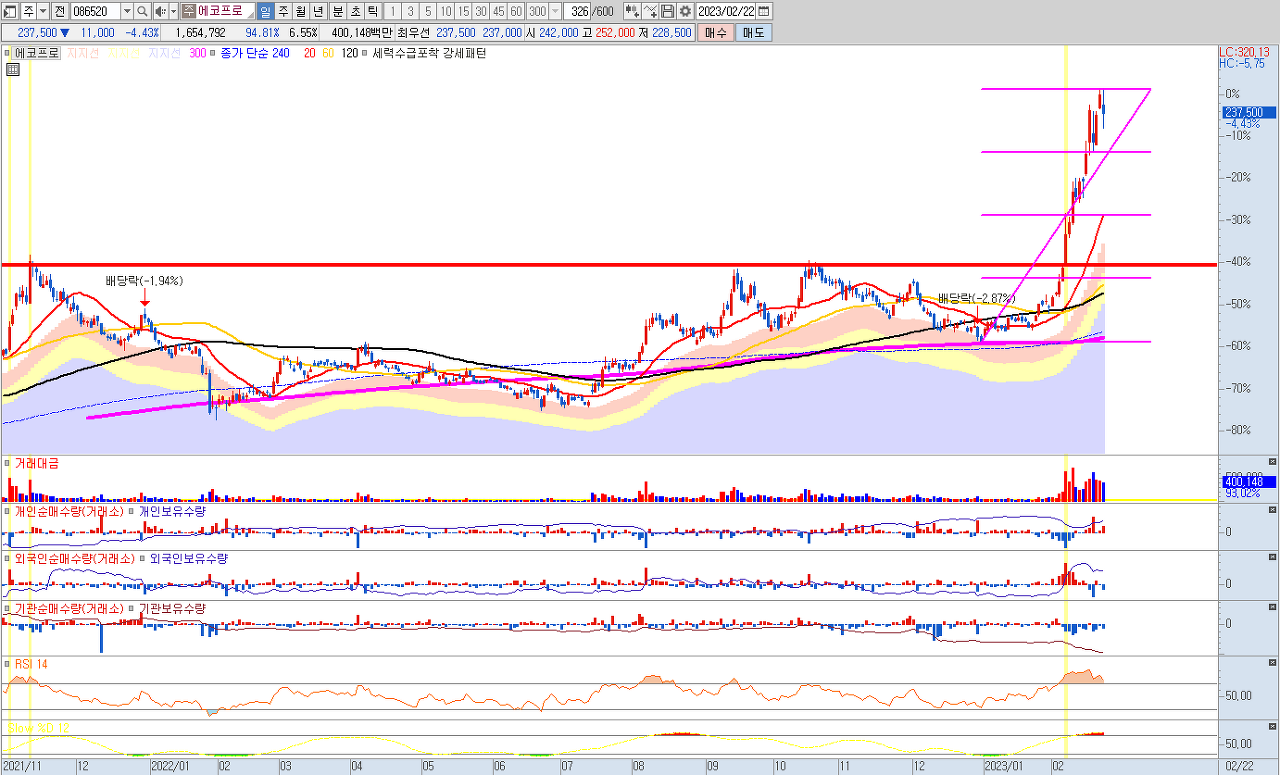Select the 30 interval button

point(481,11)
